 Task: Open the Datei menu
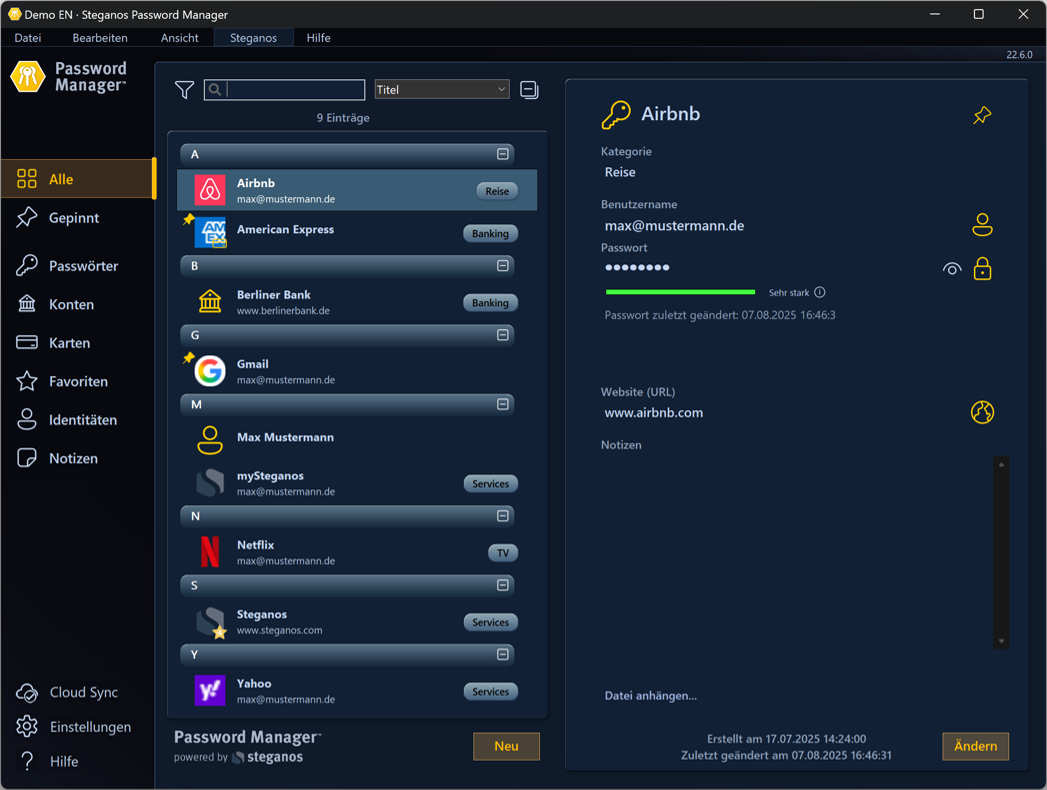point(27,38)
